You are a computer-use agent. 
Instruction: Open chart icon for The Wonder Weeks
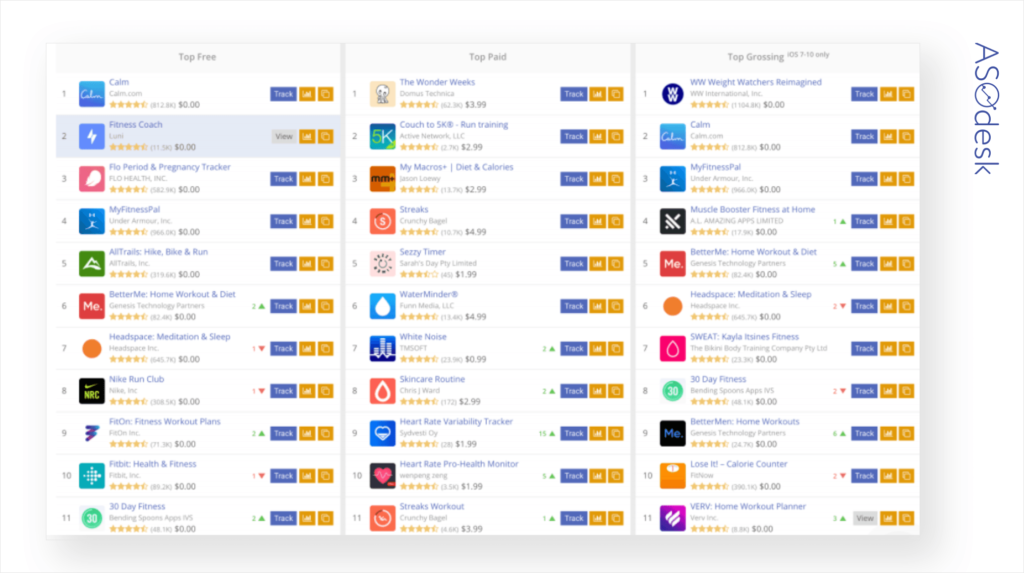point(598,94)
